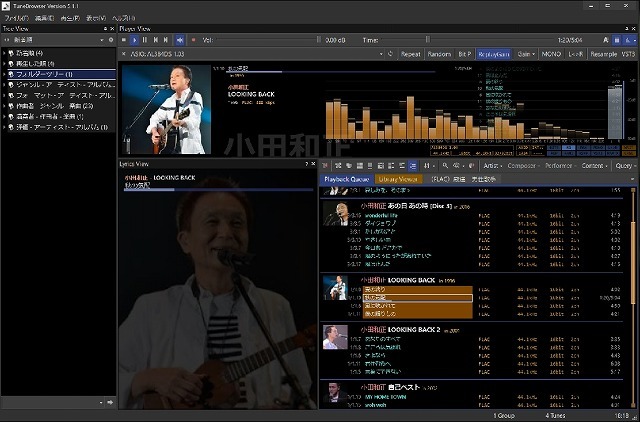
Task: Click the Resample button
Action: pos(603,54)
